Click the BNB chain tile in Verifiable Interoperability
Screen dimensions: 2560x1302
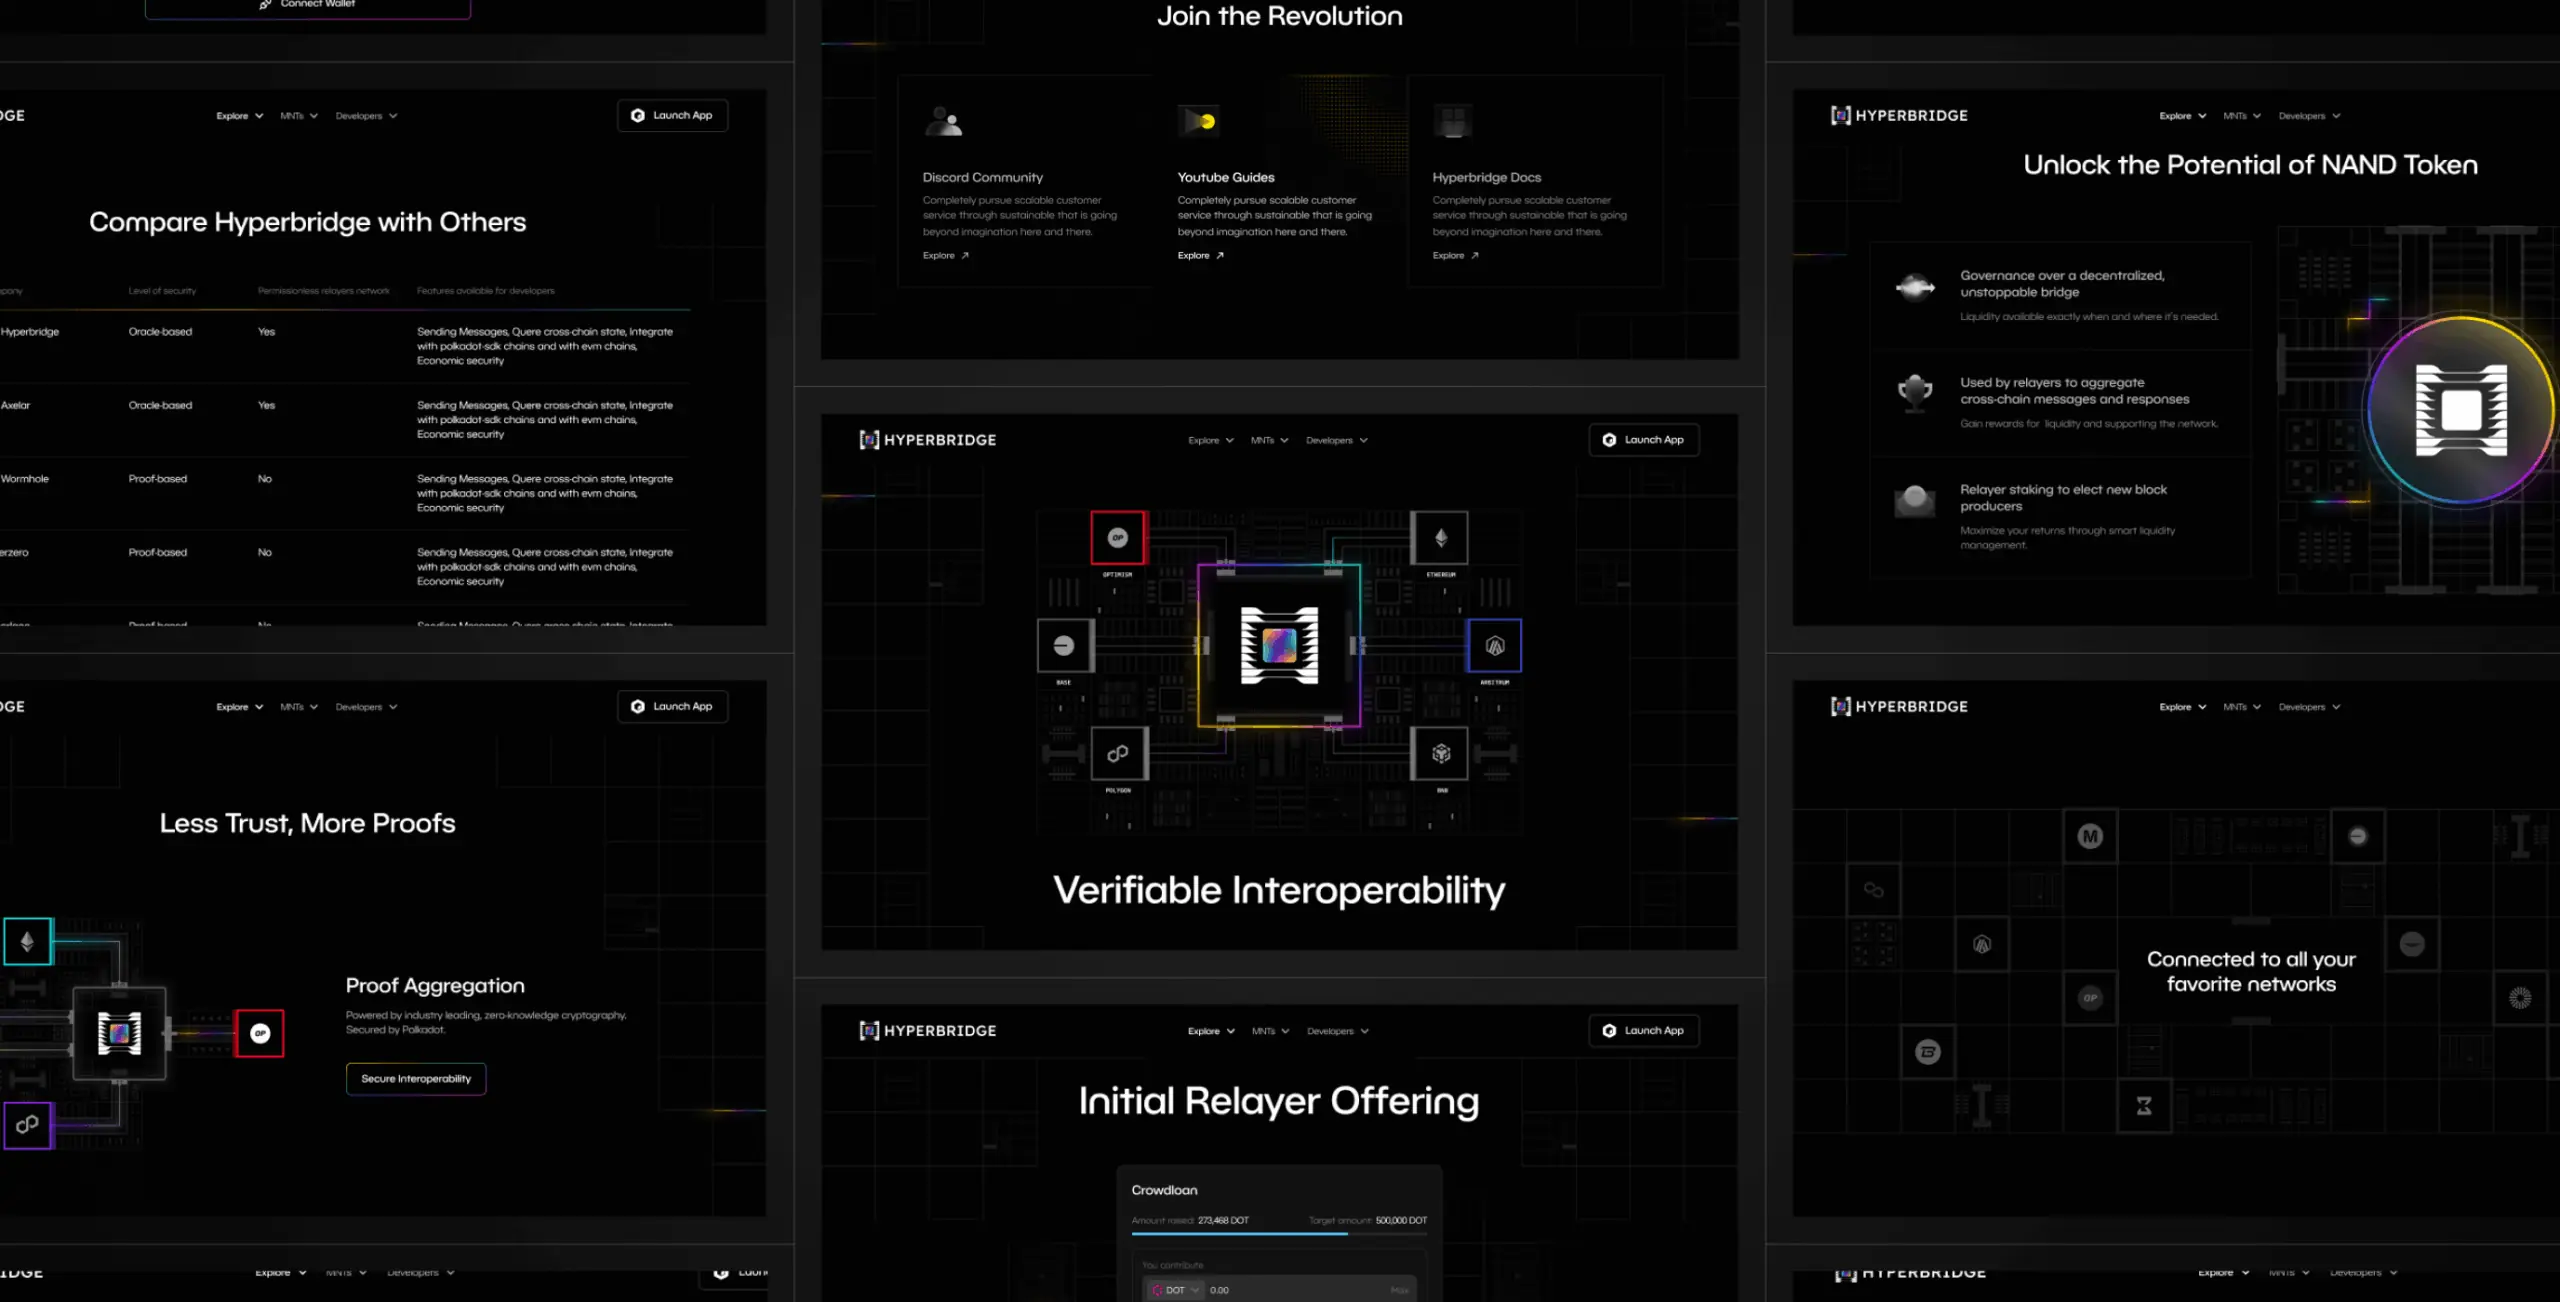pos(1440,753)
